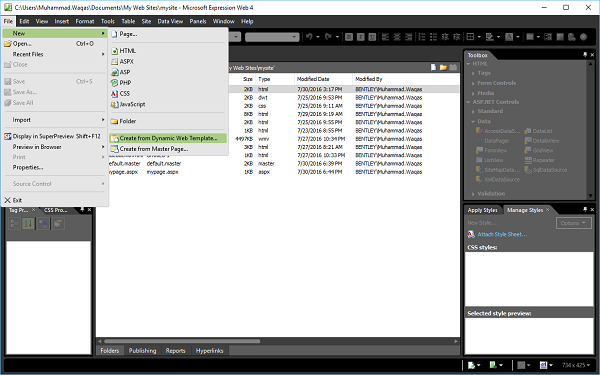Toggle Align Text Right in the toolbar

point(409,37)
